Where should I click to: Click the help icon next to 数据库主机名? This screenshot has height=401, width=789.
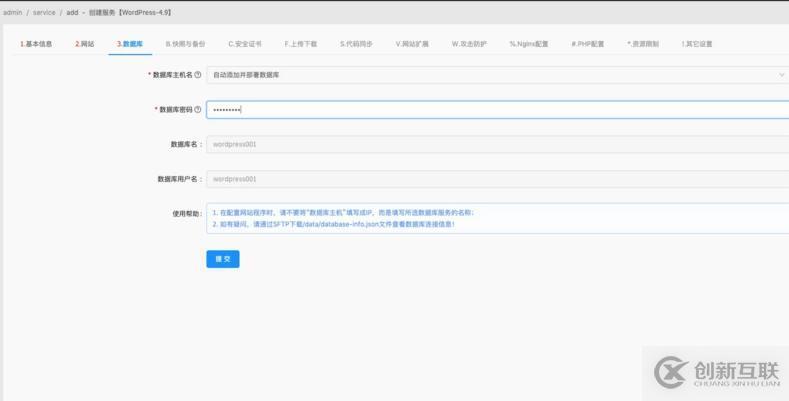click(198, 74)
